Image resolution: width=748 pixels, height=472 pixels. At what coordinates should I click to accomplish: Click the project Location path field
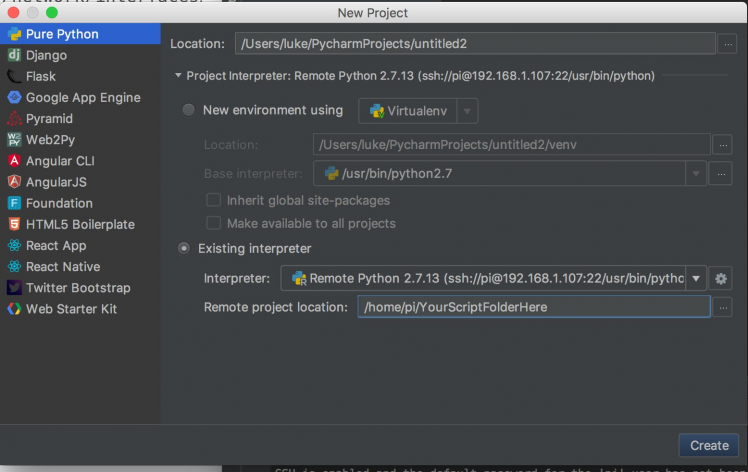(x=475, y=44)
